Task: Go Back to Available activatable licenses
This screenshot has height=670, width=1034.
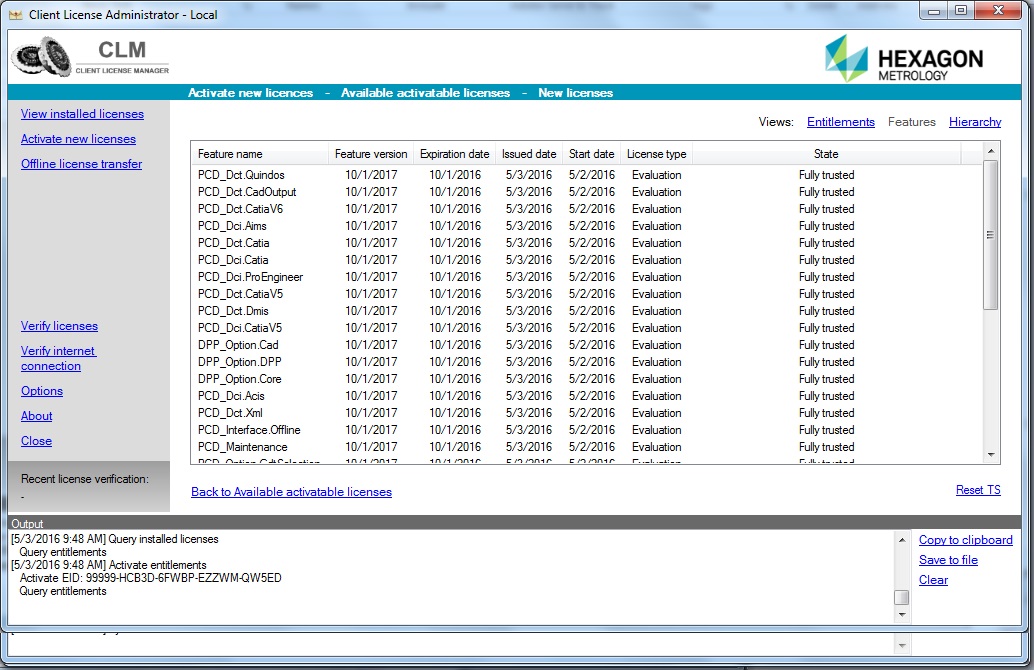Action: (x=291, y=492)
